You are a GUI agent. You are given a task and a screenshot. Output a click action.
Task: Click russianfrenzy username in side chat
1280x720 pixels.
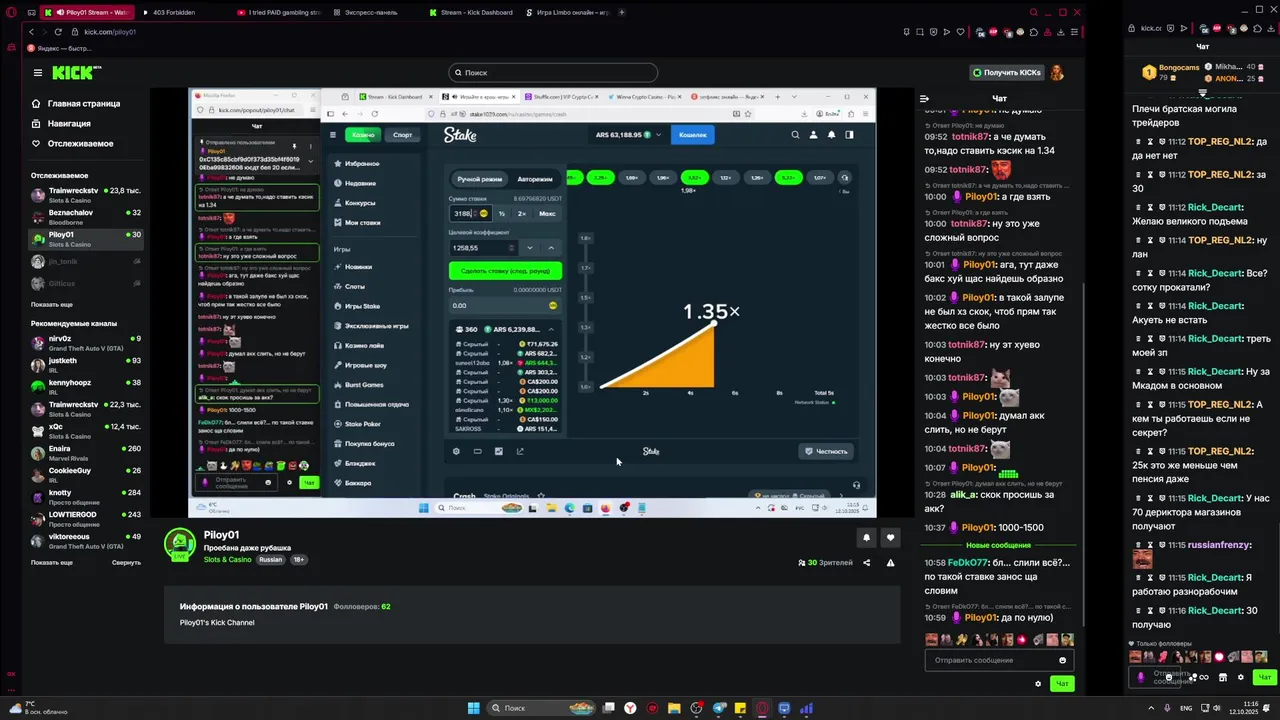pyautogui.click(x=1219, y=545)
